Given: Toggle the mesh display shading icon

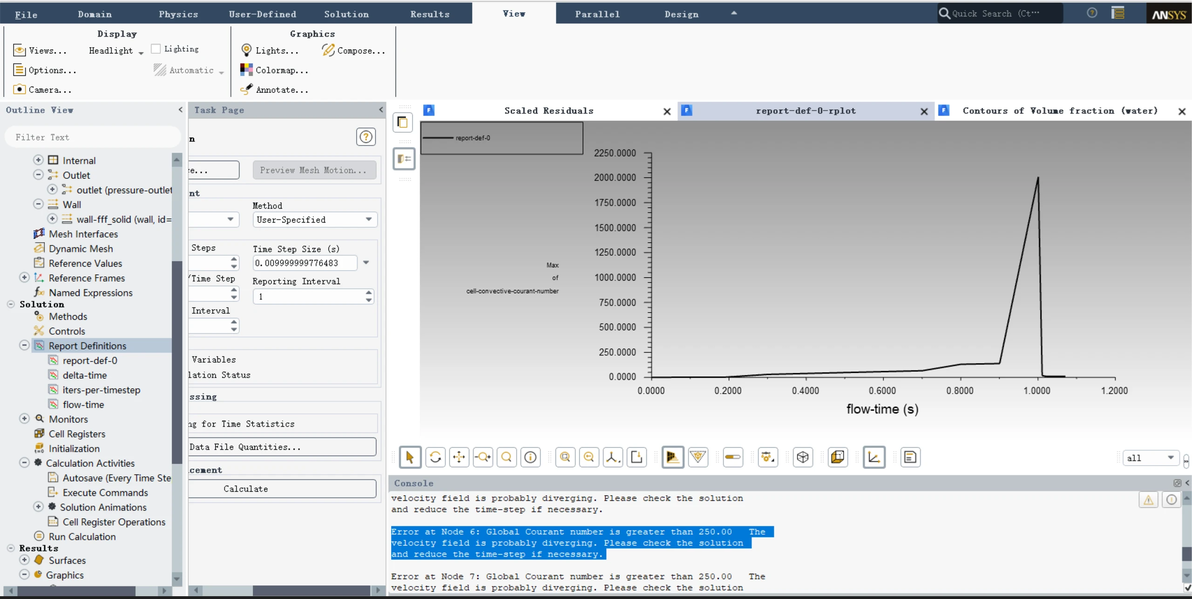Looking at the screenshot, I should (x=673, y=457).
